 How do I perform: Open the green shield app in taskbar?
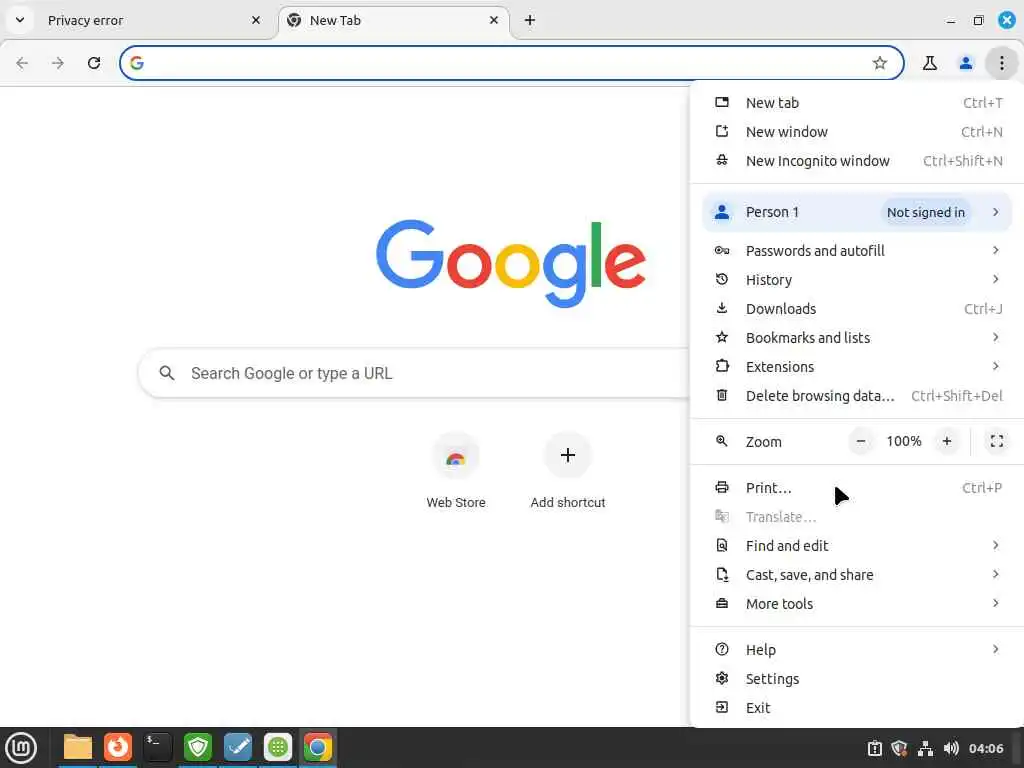[x=198, y=747]
